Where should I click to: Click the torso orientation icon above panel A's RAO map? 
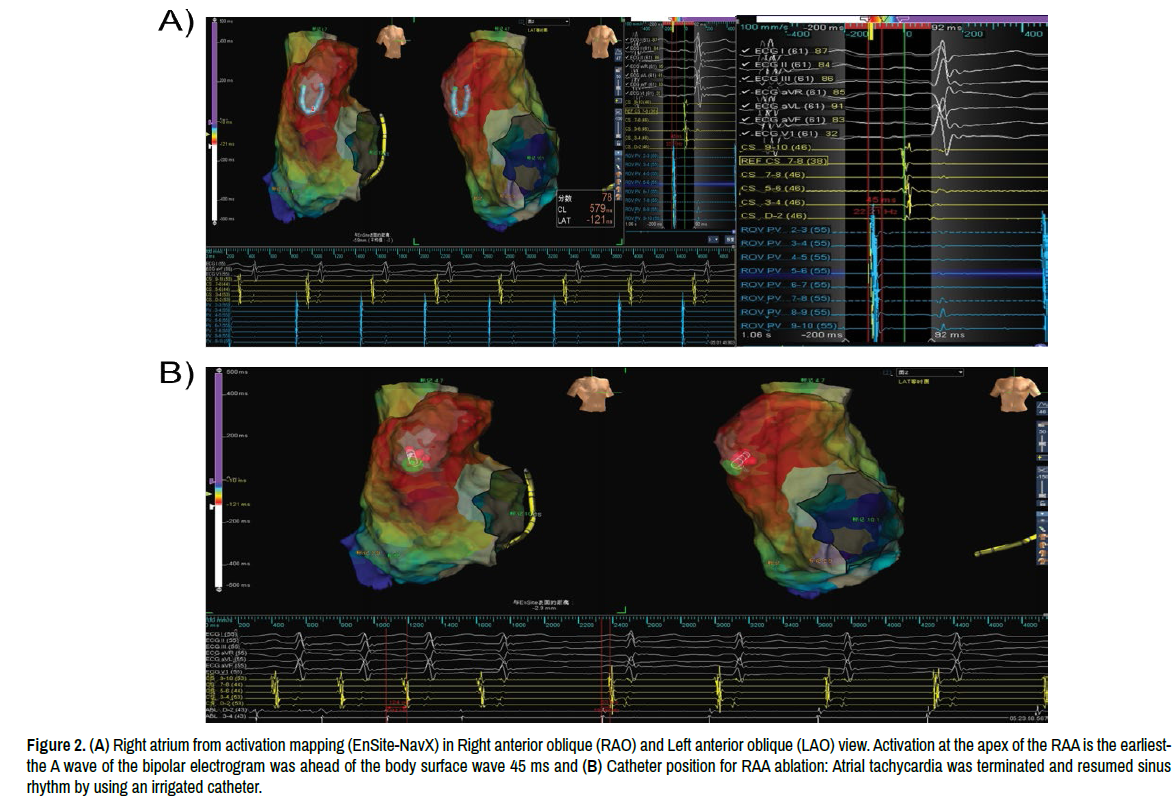389,40
